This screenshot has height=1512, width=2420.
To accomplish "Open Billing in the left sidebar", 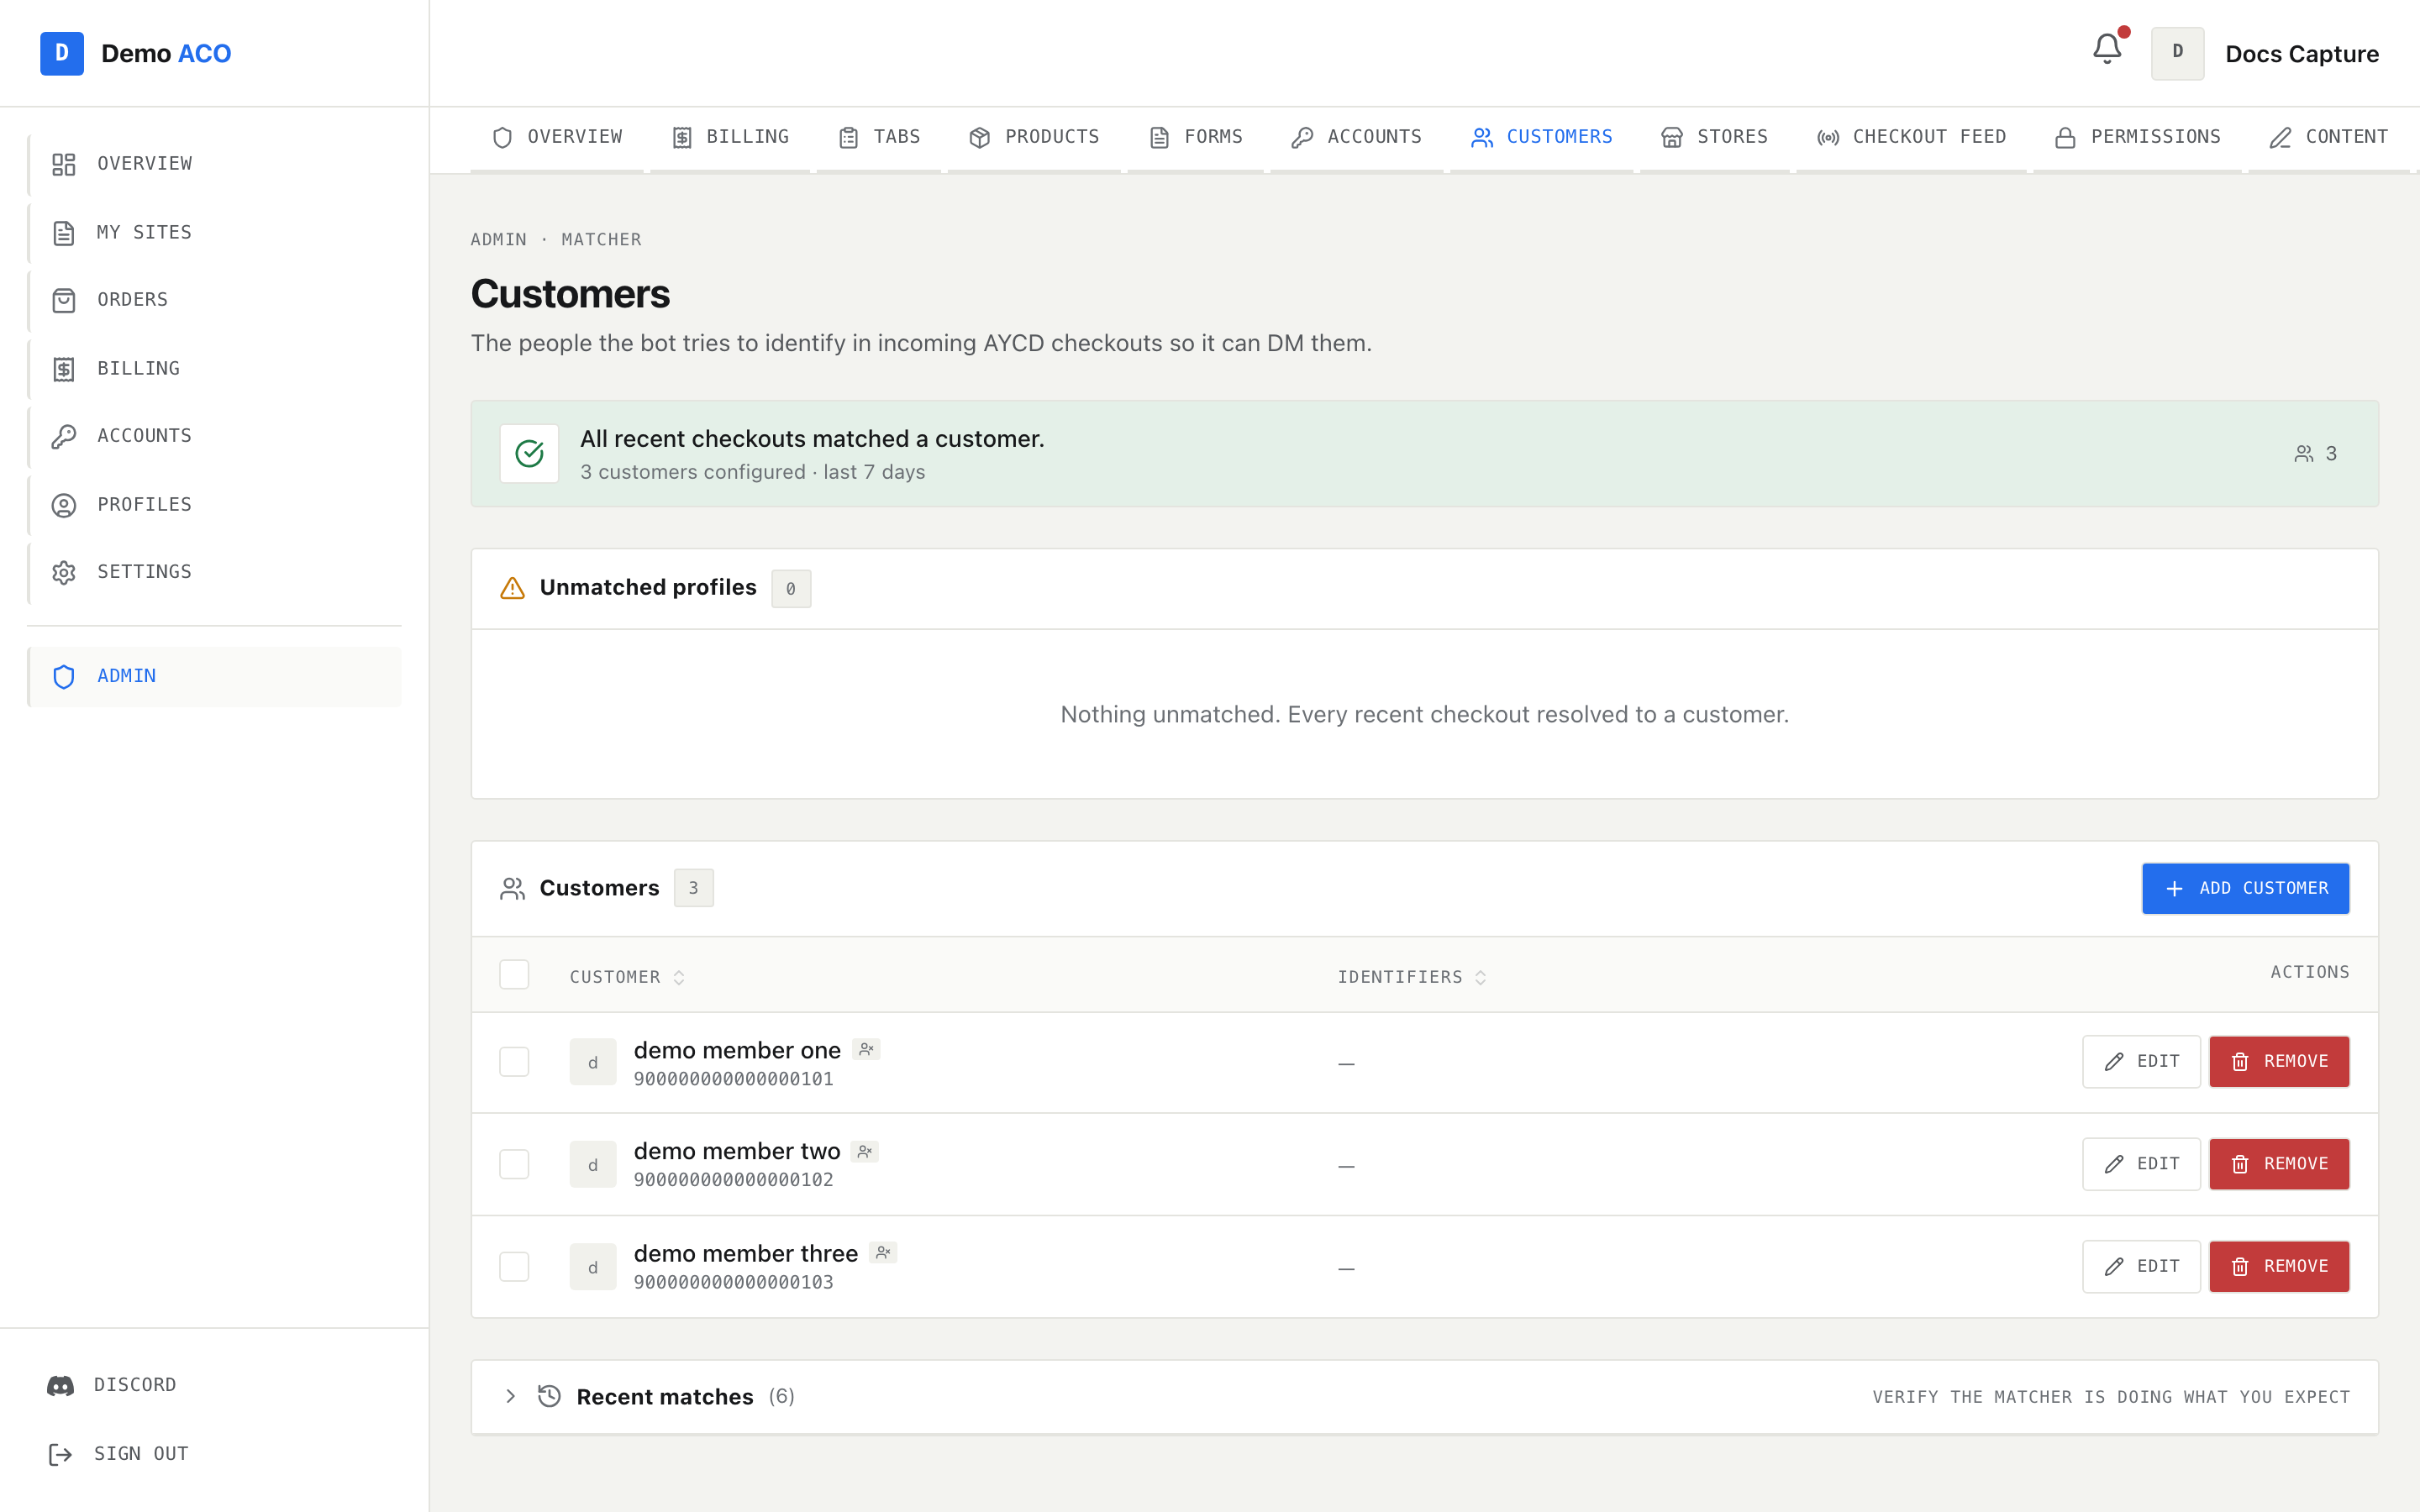I will [215, 368].
